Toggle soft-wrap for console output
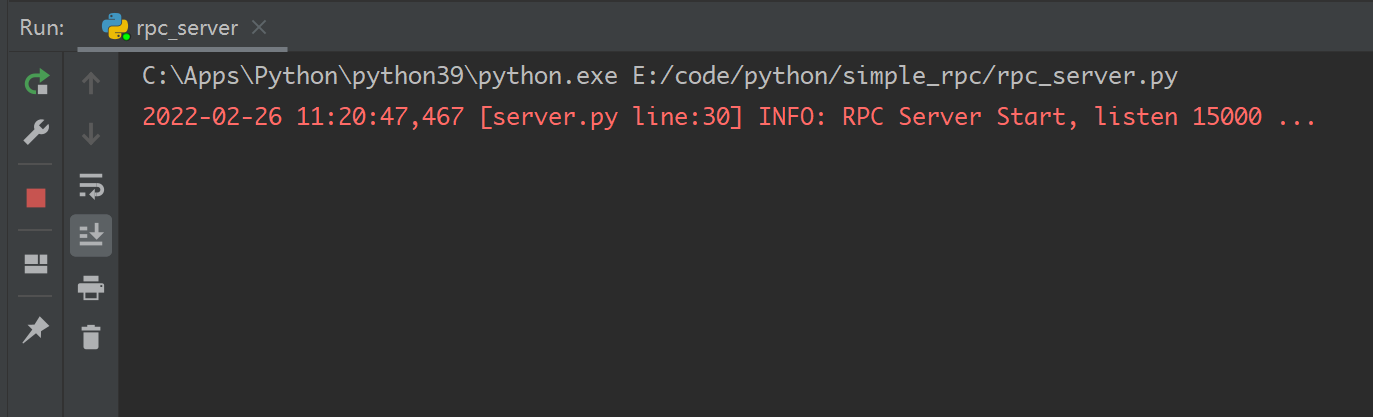Viewport: 1373px width, 417px height. [x=91, y=185]
